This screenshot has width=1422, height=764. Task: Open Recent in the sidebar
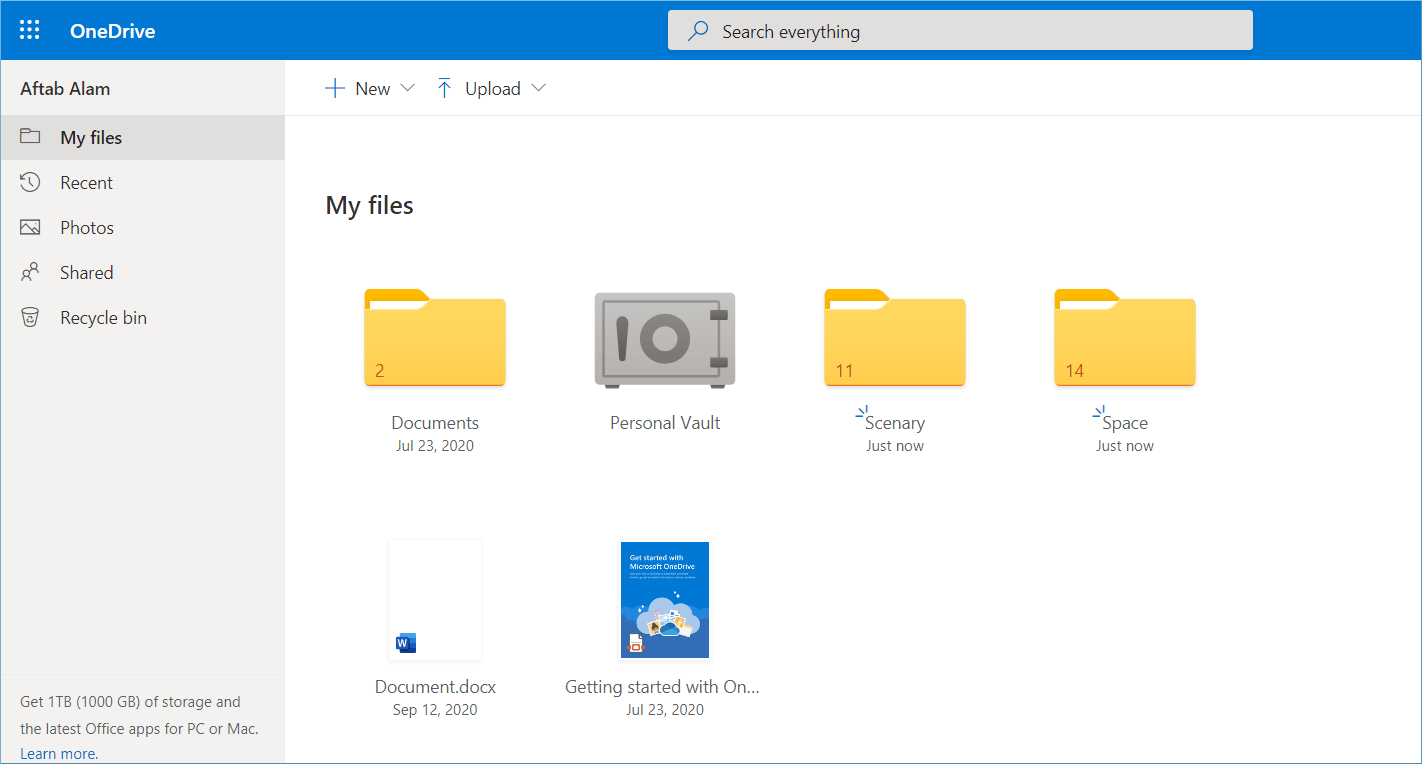142,182
